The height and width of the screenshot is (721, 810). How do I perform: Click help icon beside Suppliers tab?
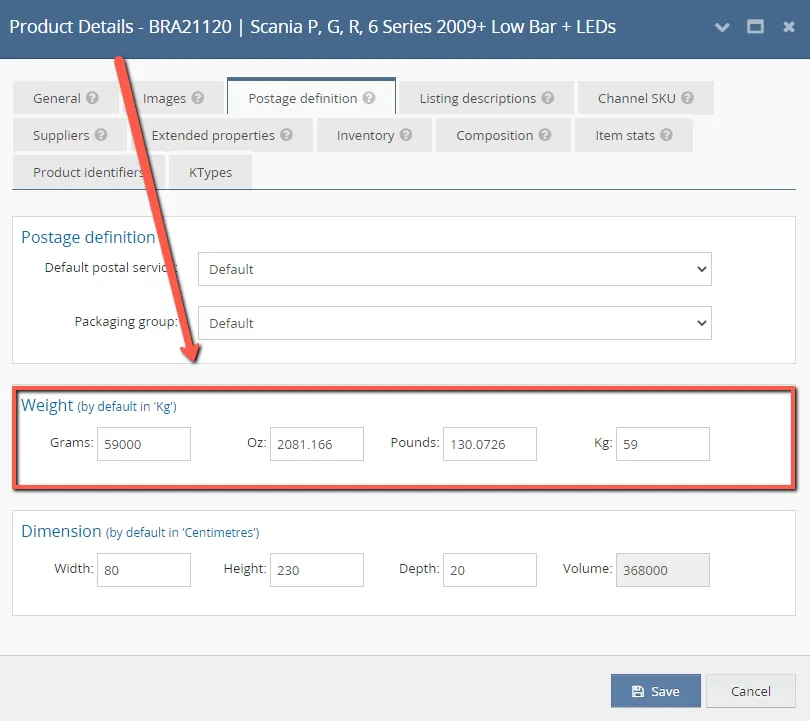tap(101, 135)
